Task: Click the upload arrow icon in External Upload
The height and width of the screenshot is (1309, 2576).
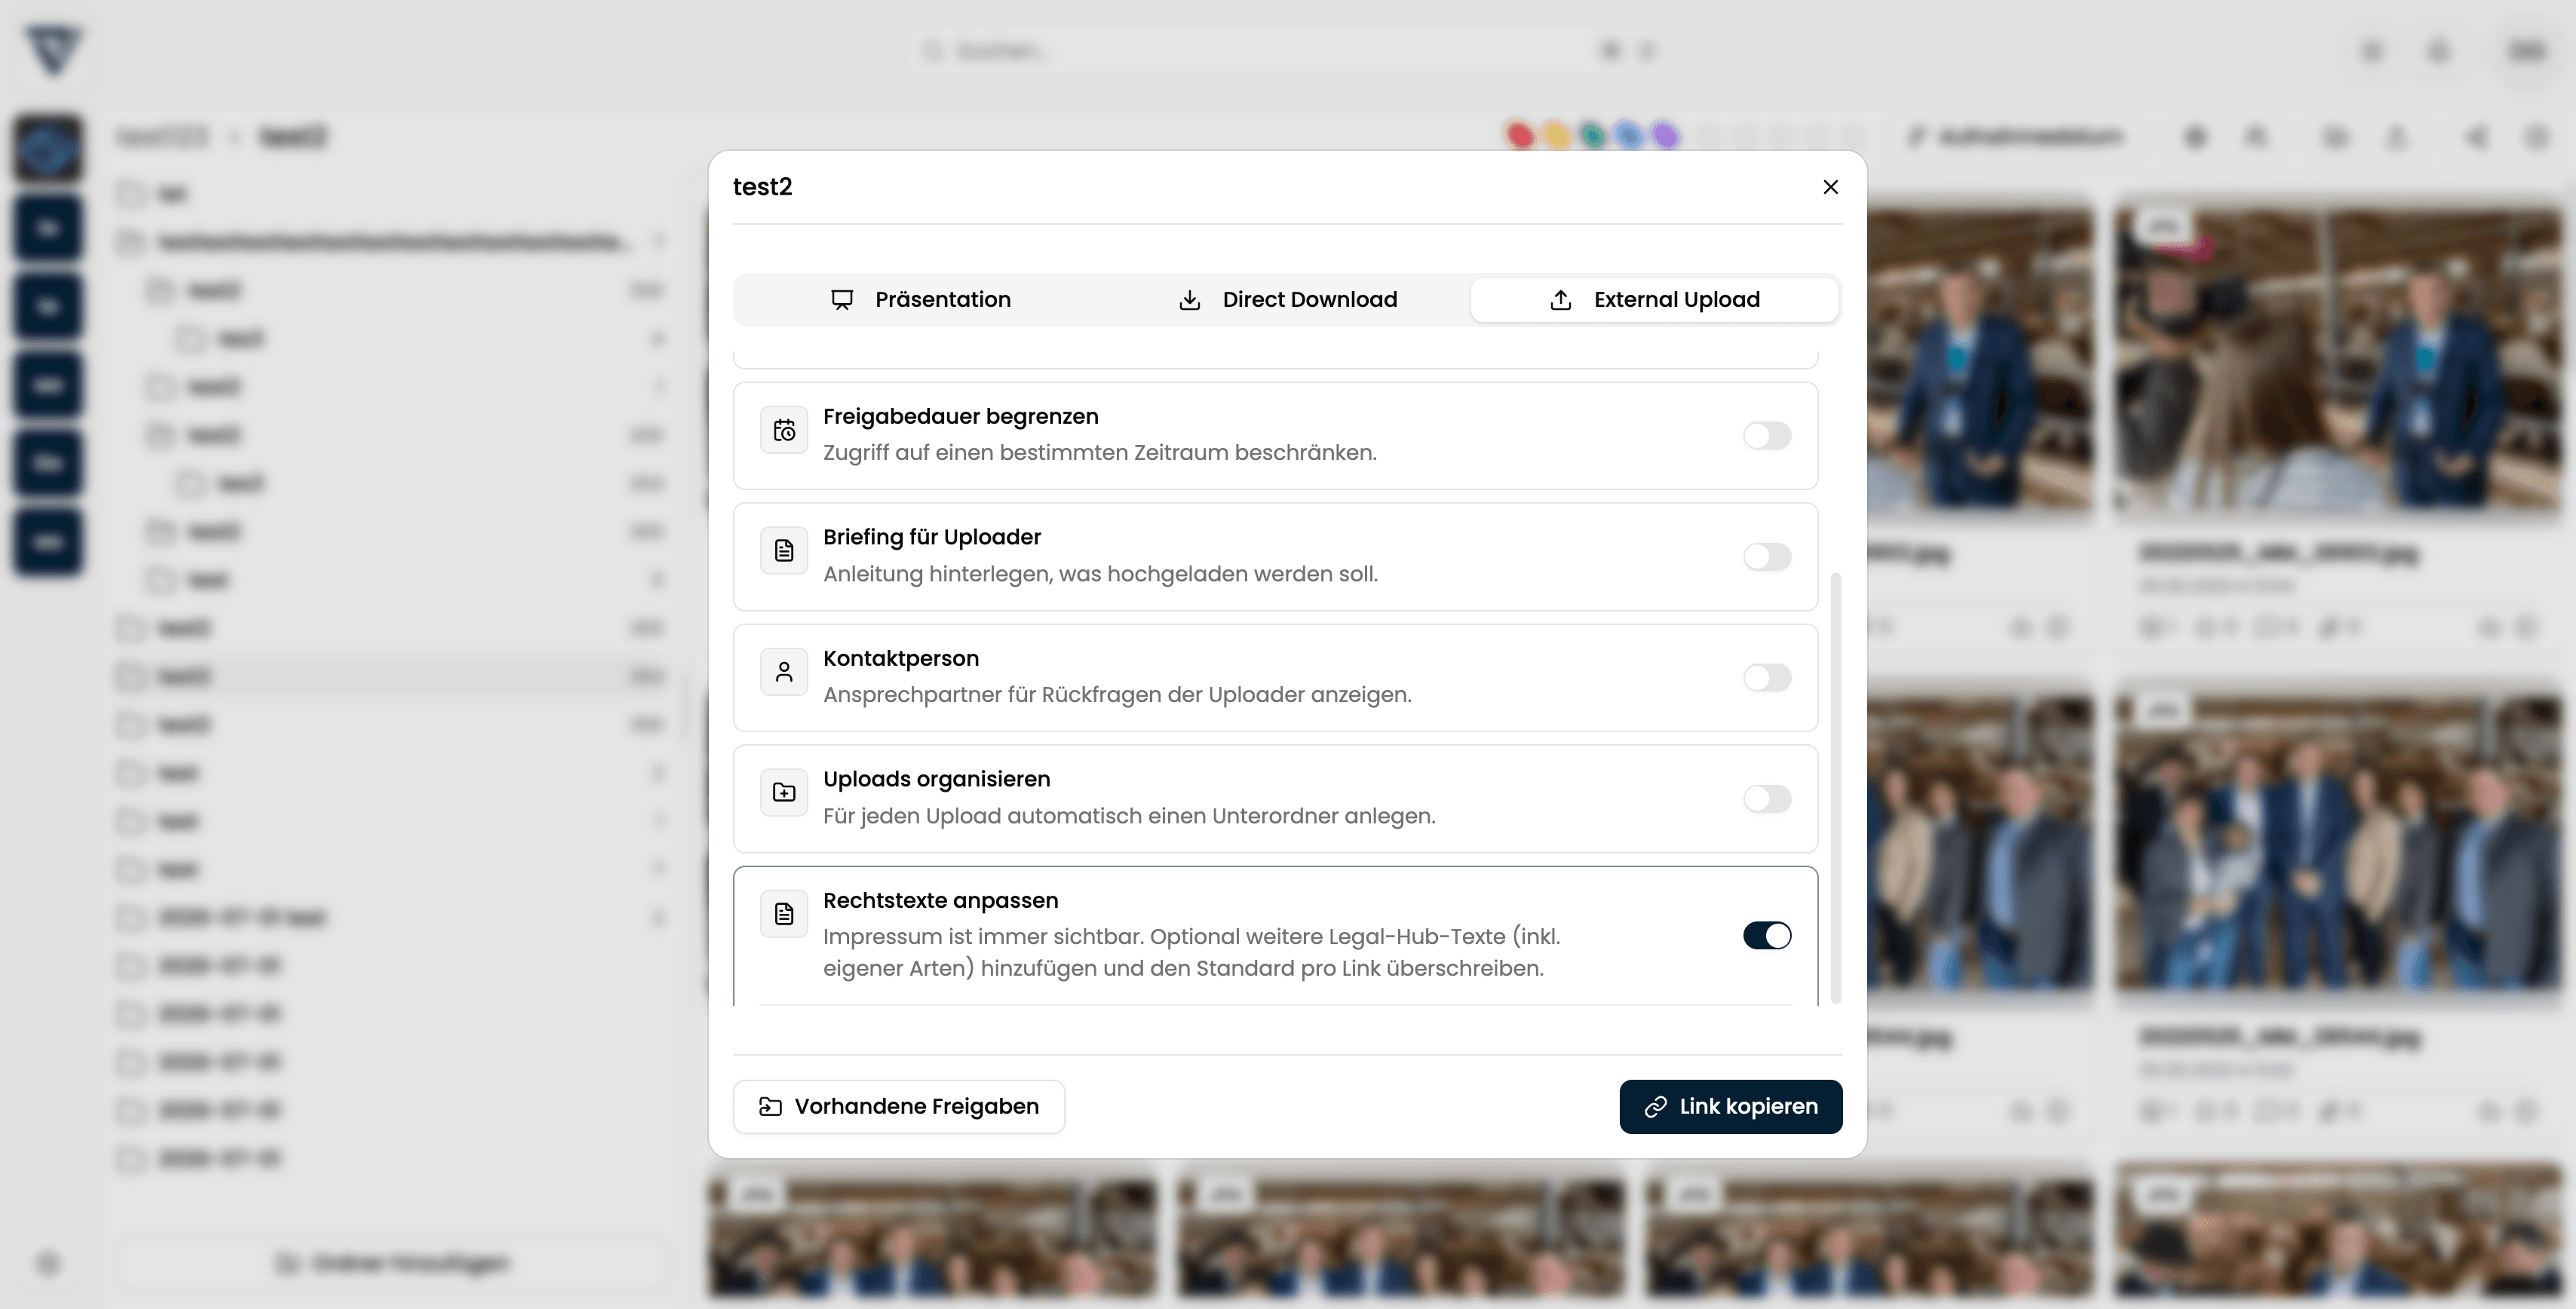Action: point(1560,300)
